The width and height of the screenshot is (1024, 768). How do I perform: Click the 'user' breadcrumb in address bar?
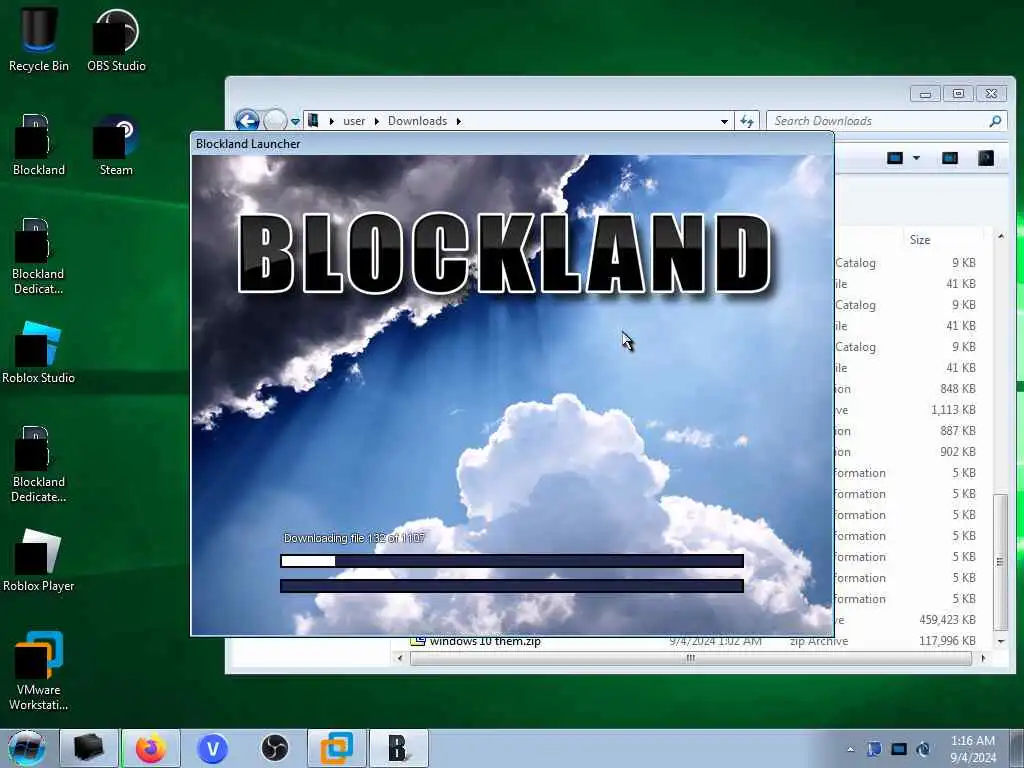(x=354, y=121)
